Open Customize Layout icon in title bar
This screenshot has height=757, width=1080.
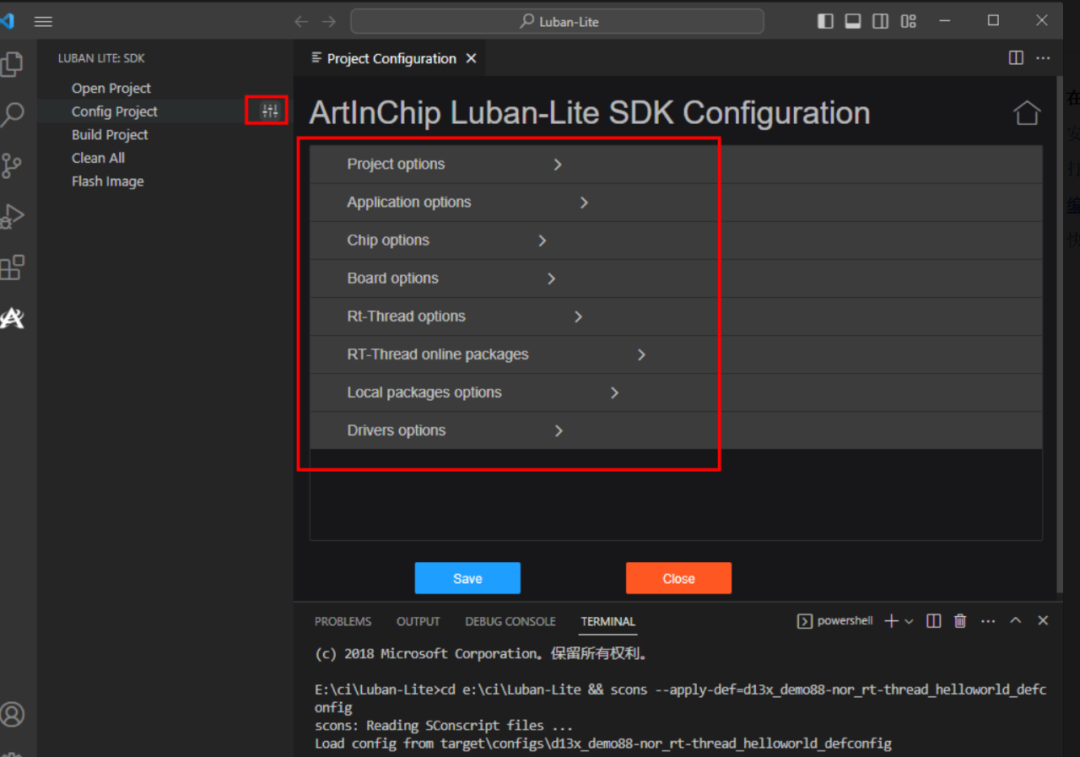tap(908, 21)
